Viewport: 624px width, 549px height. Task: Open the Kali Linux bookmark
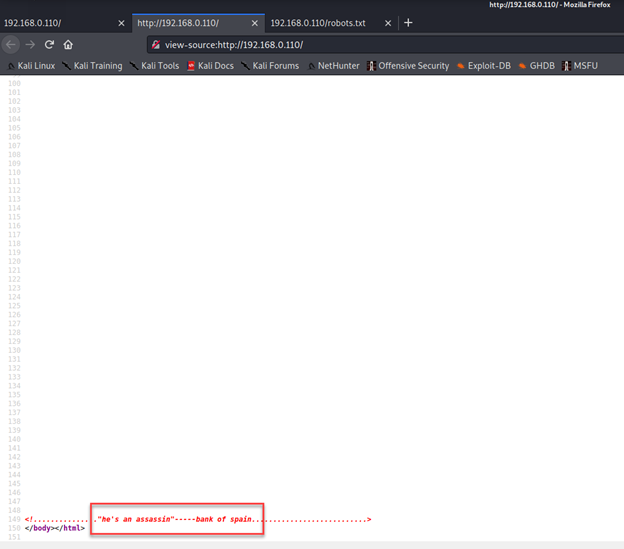(x=31, y=66)
